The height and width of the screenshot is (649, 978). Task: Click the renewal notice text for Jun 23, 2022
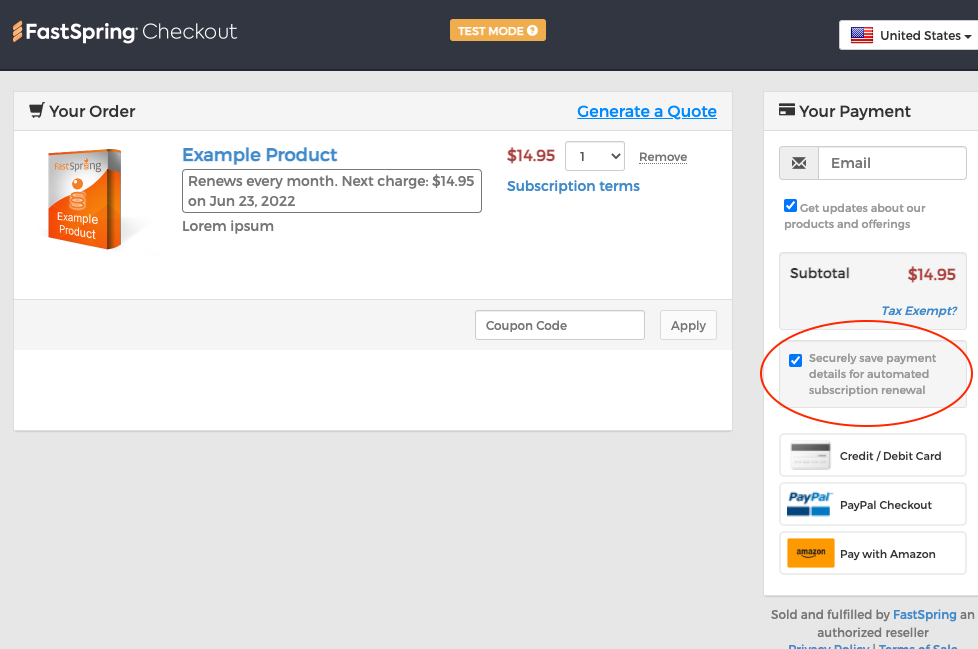331,191
